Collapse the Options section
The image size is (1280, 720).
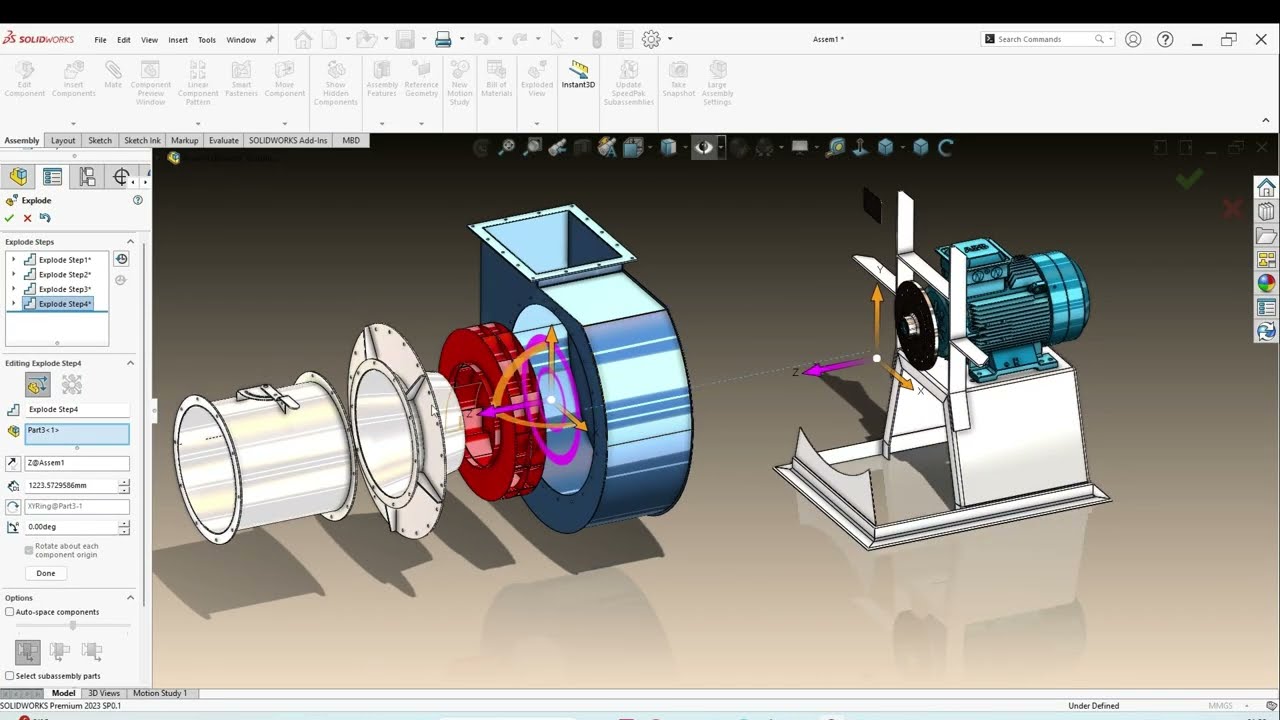coord(130,598)
